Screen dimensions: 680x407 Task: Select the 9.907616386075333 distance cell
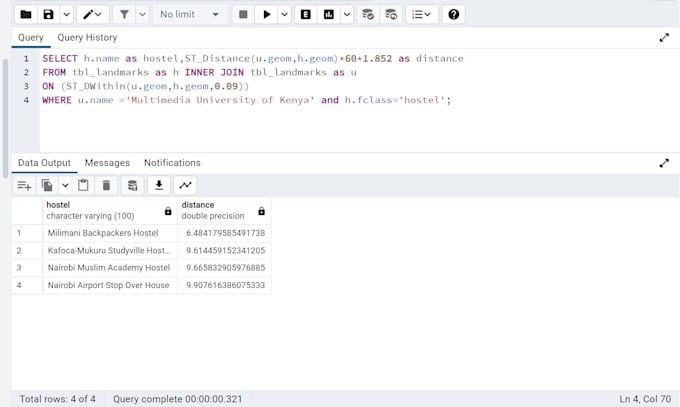point(224,286)
